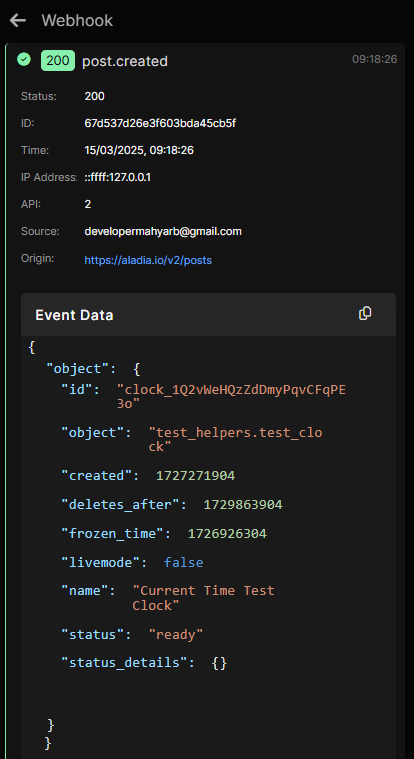Click the deletes_after value 1729863904
Image resolution: width=414 pixels, height=759 pixels.
[x=243, y=505]
